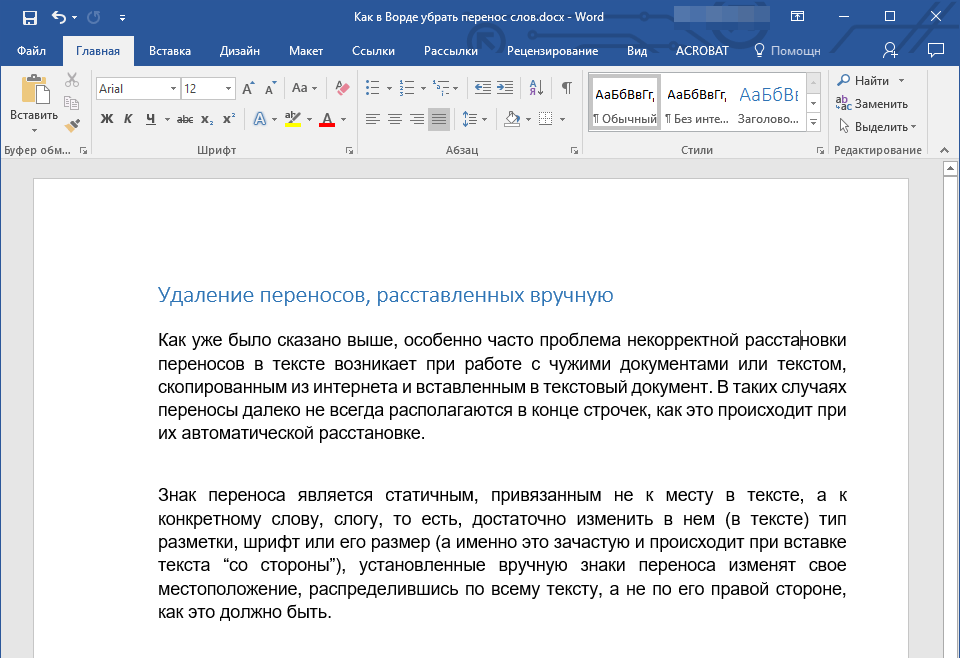The height and width of the screenshot is (658, 960).
Task: Select the Заголовок style thumbnail
Action: point(768,103)
